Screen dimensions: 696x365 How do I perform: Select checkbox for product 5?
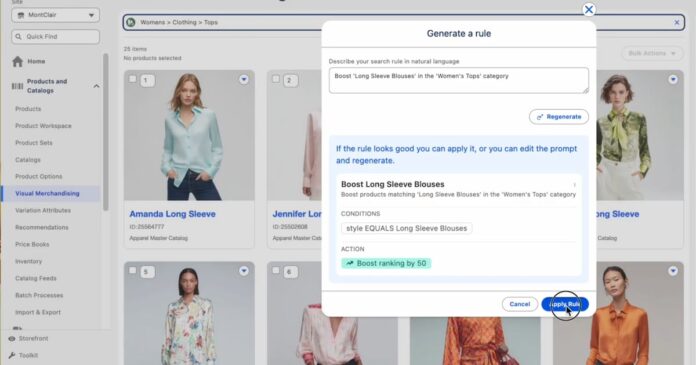[132, 270]
